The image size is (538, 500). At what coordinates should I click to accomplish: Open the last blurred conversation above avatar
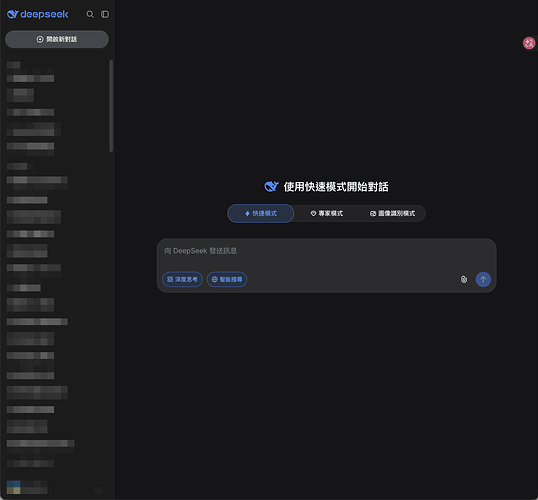click(x=30, y=464)
